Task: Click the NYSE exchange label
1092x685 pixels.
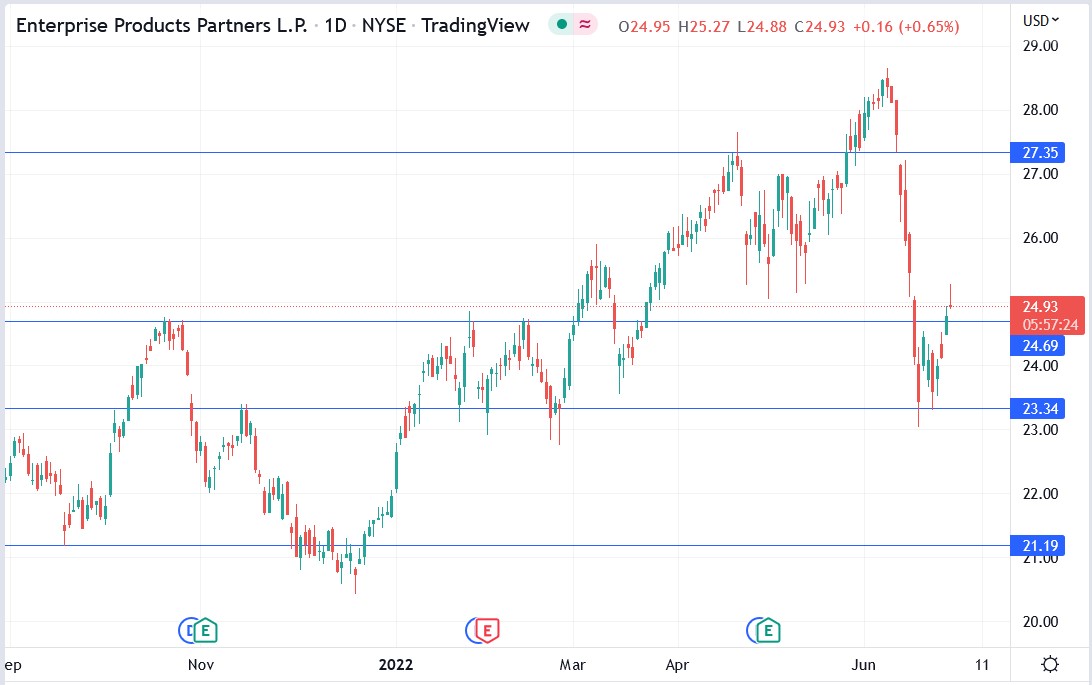Action: (384, 25)
